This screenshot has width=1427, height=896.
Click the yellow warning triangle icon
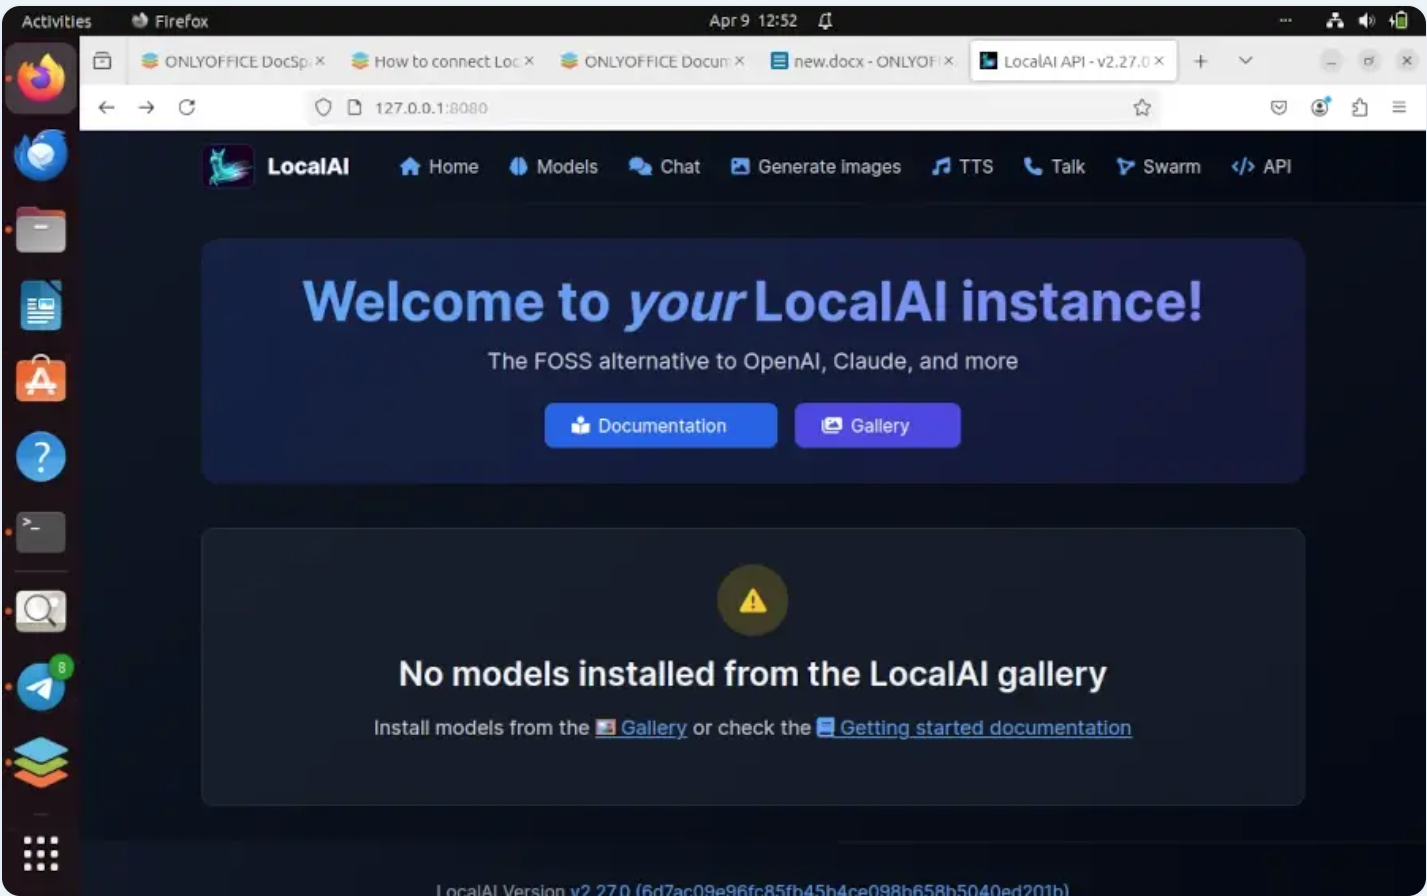(752, 600)
